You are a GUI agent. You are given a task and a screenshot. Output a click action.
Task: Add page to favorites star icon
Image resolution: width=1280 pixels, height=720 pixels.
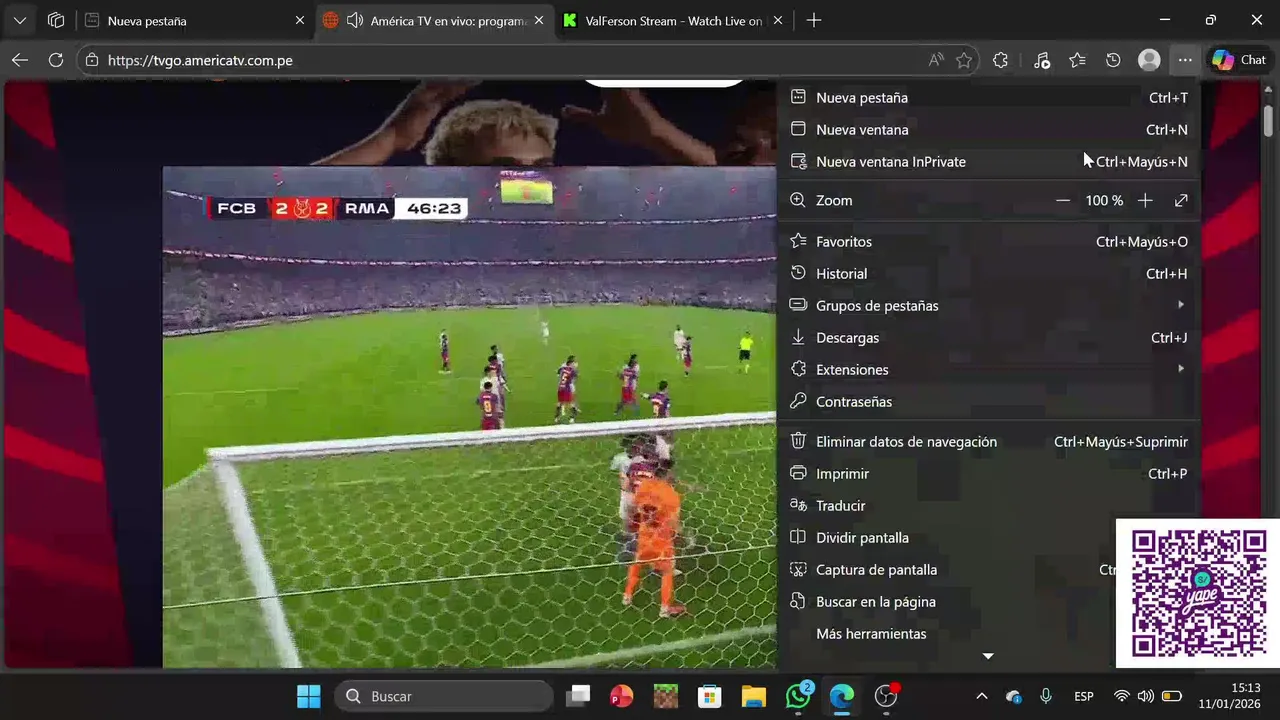[x=964, y=60]
